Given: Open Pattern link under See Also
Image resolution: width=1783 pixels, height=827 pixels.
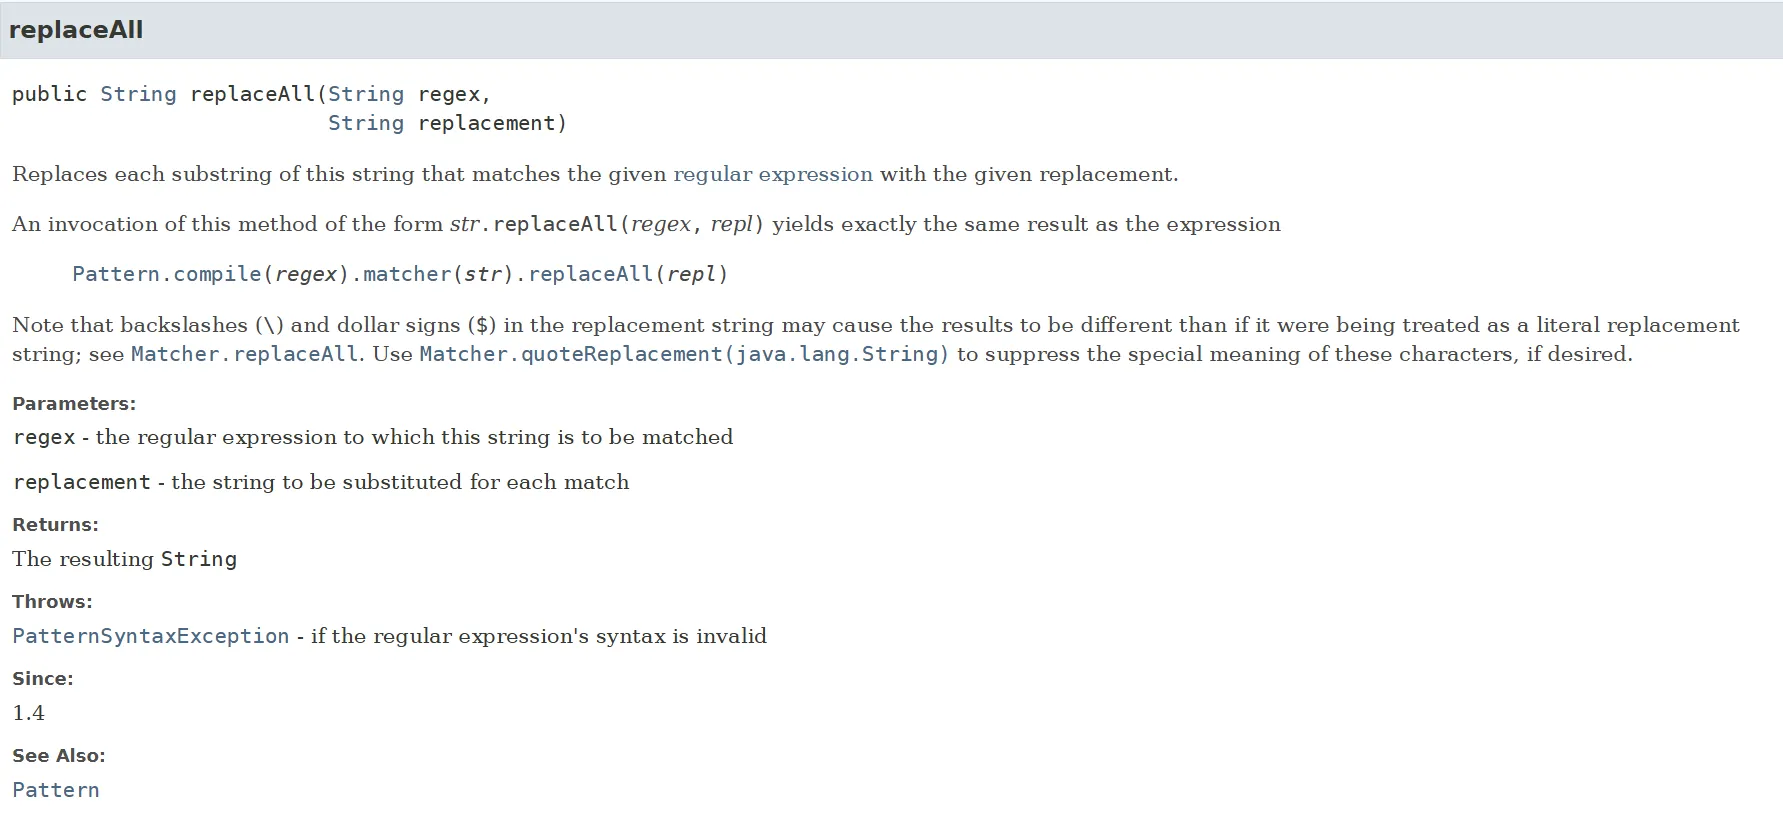Looking at the screenshot, I should click(x=56, y=790).
